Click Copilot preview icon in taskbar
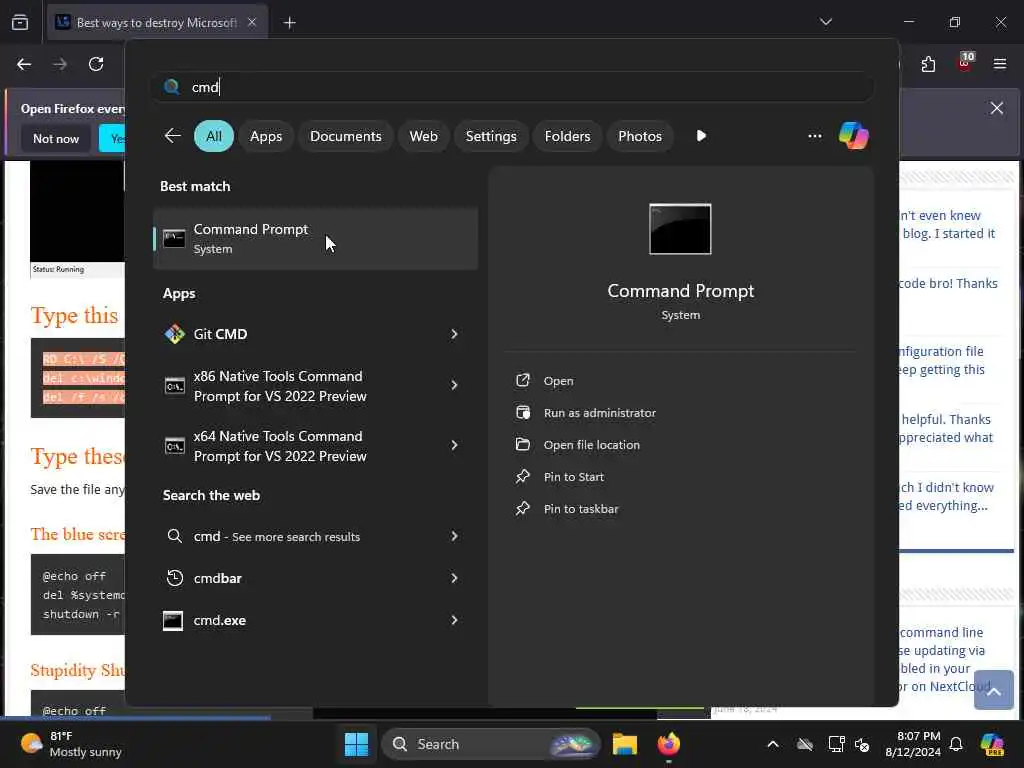This screenshot has width=1024, height=768. point(993,744)
